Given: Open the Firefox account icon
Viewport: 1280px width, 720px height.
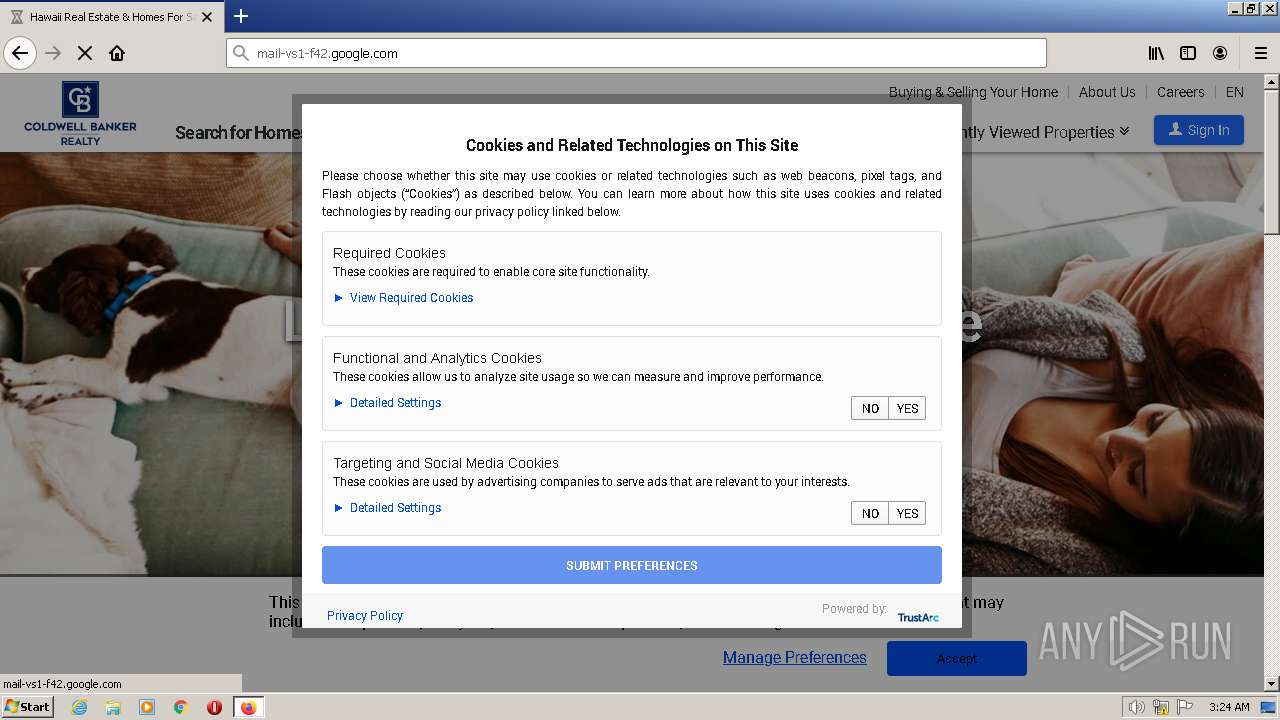Looking at the screenshot, I should pyautogui.click(x=1220, y=53).
